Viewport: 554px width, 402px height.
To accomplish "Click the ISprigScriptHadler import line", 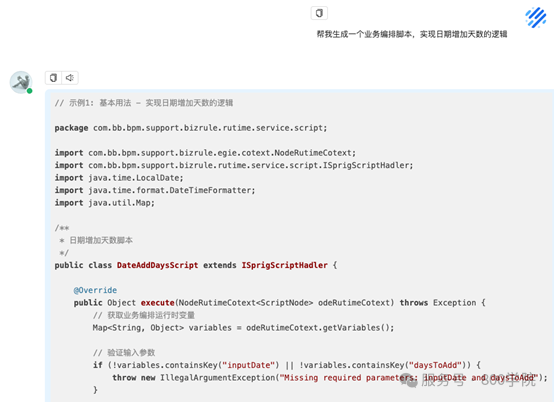I will pos(234,165).
